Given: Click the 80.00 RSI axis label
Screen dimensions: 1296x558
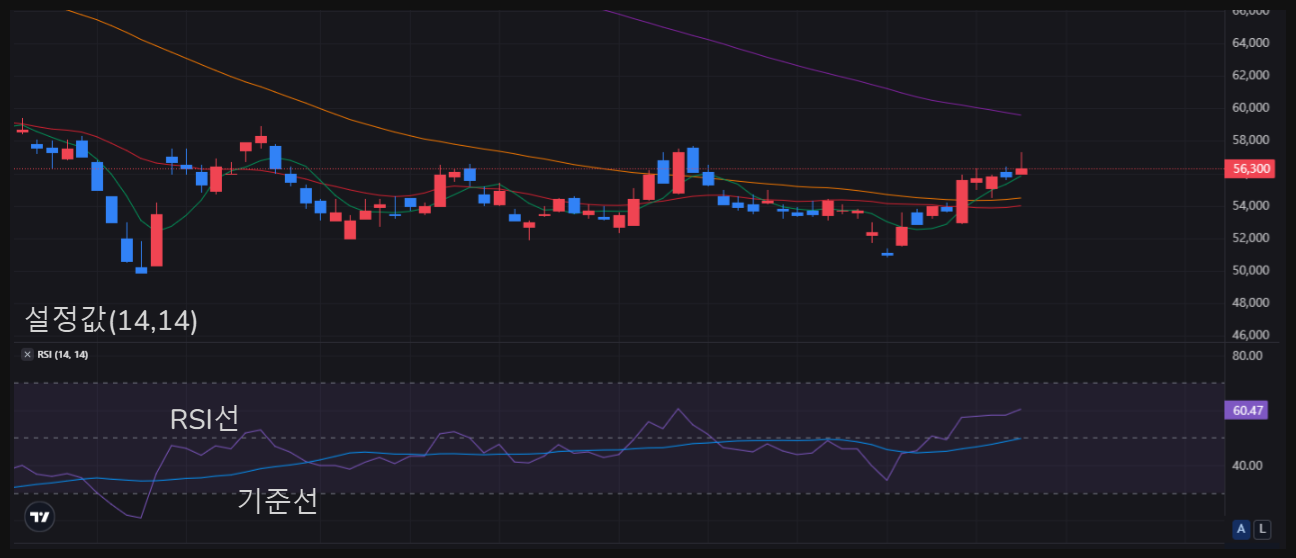Looking at the screenshot, I should pos(1248,355).
